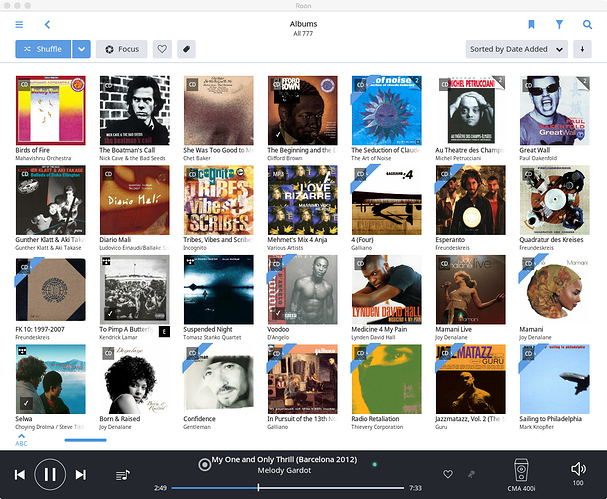This screenshot has width=607, height=499.
Task: Click the lyrics microphone icon
Action: coord(471,474)
